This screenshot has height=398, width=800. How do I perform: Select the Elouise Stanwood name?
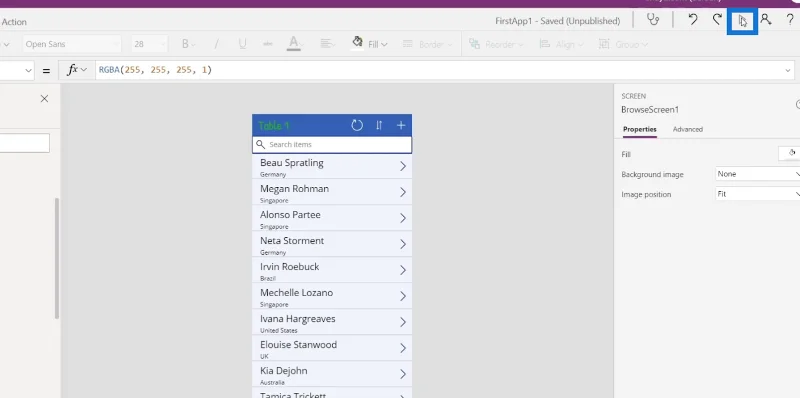click(x=298, y=345)
